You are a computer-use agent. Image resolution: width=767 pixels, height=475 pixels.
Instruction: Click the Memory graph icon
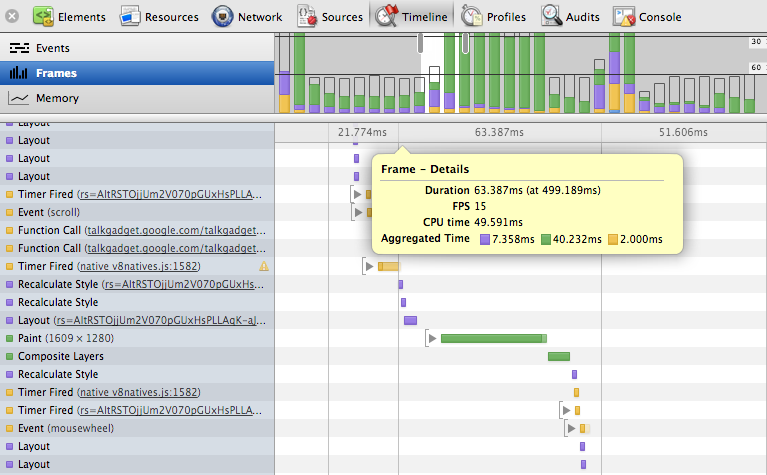click(19, 98)
